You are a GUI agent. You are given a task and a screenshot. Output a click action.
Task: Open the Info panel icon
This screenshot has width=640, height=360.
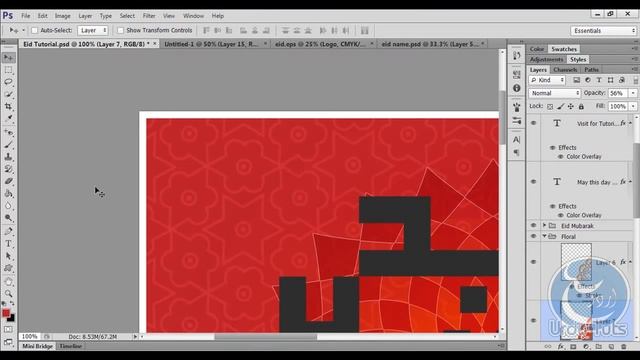(517, 88)
